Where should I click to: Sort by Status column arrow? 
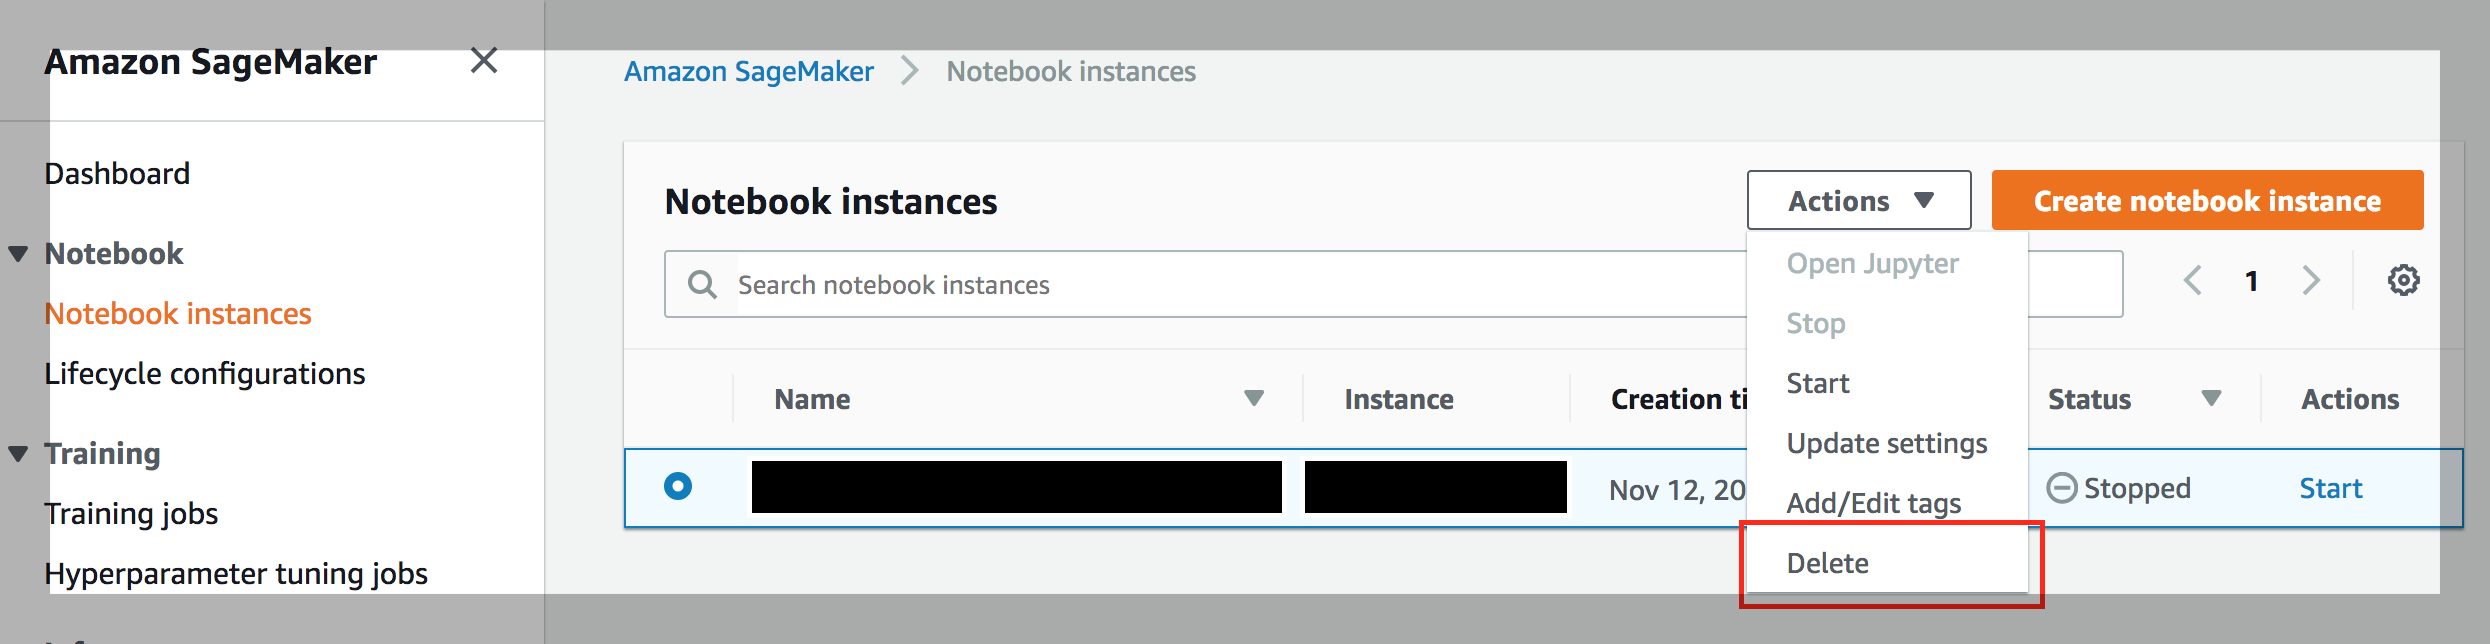tap(2211, 399)
